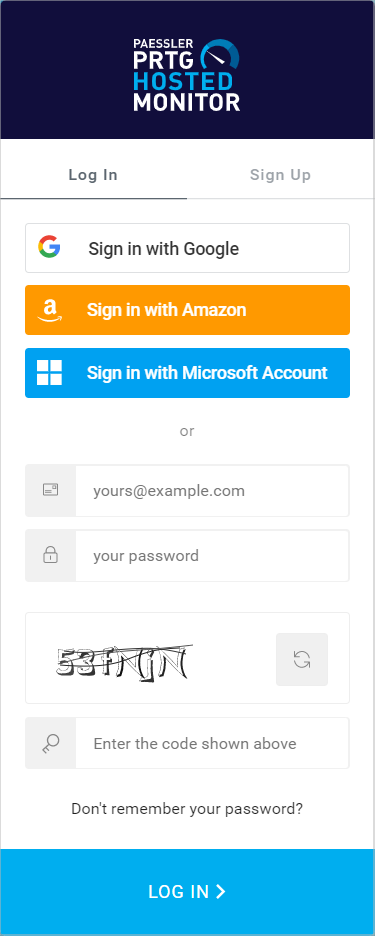
Task: Click the Microsoft windows logo icon
Action: (50, 372)
